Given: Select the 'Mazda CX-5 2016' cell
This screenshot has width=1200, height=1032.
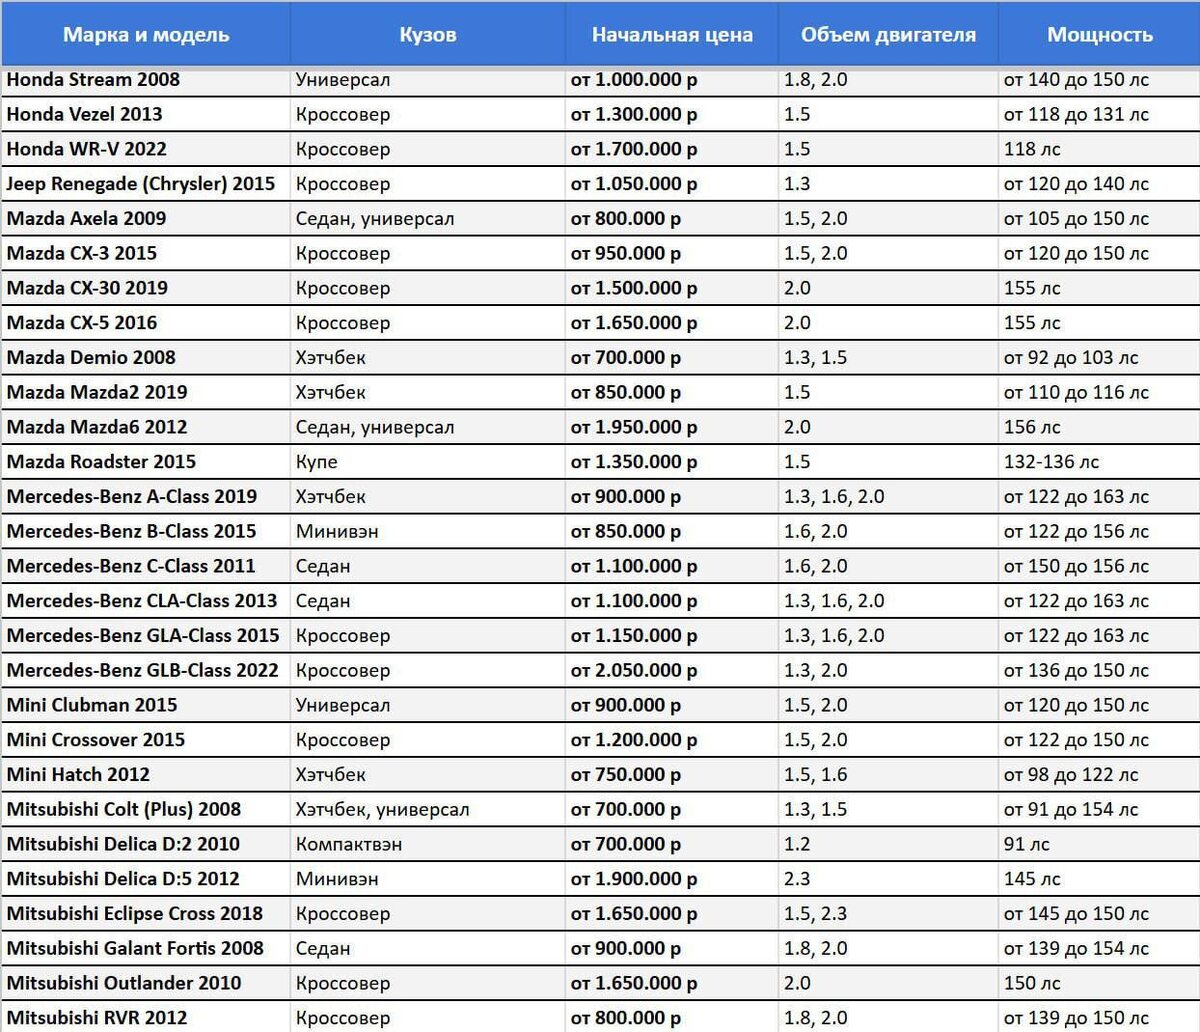Looking at the screenshot, I should point(146,323).
